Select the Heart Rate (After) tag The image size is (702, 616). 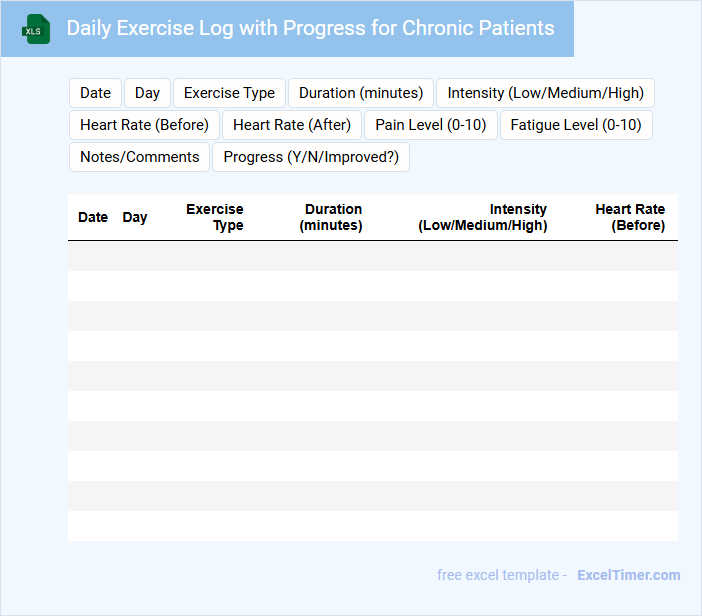click(291, 125)
